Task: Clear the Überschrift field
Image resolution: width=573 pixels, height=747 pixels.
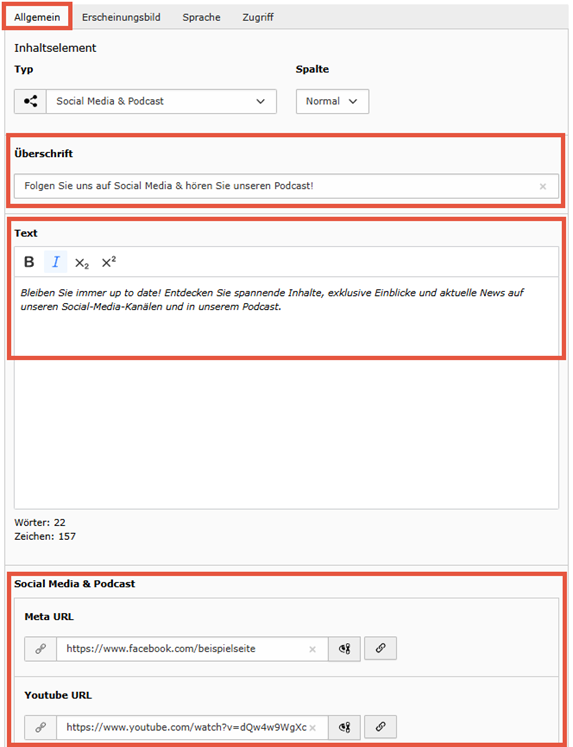Action: (x=543, y=186)
